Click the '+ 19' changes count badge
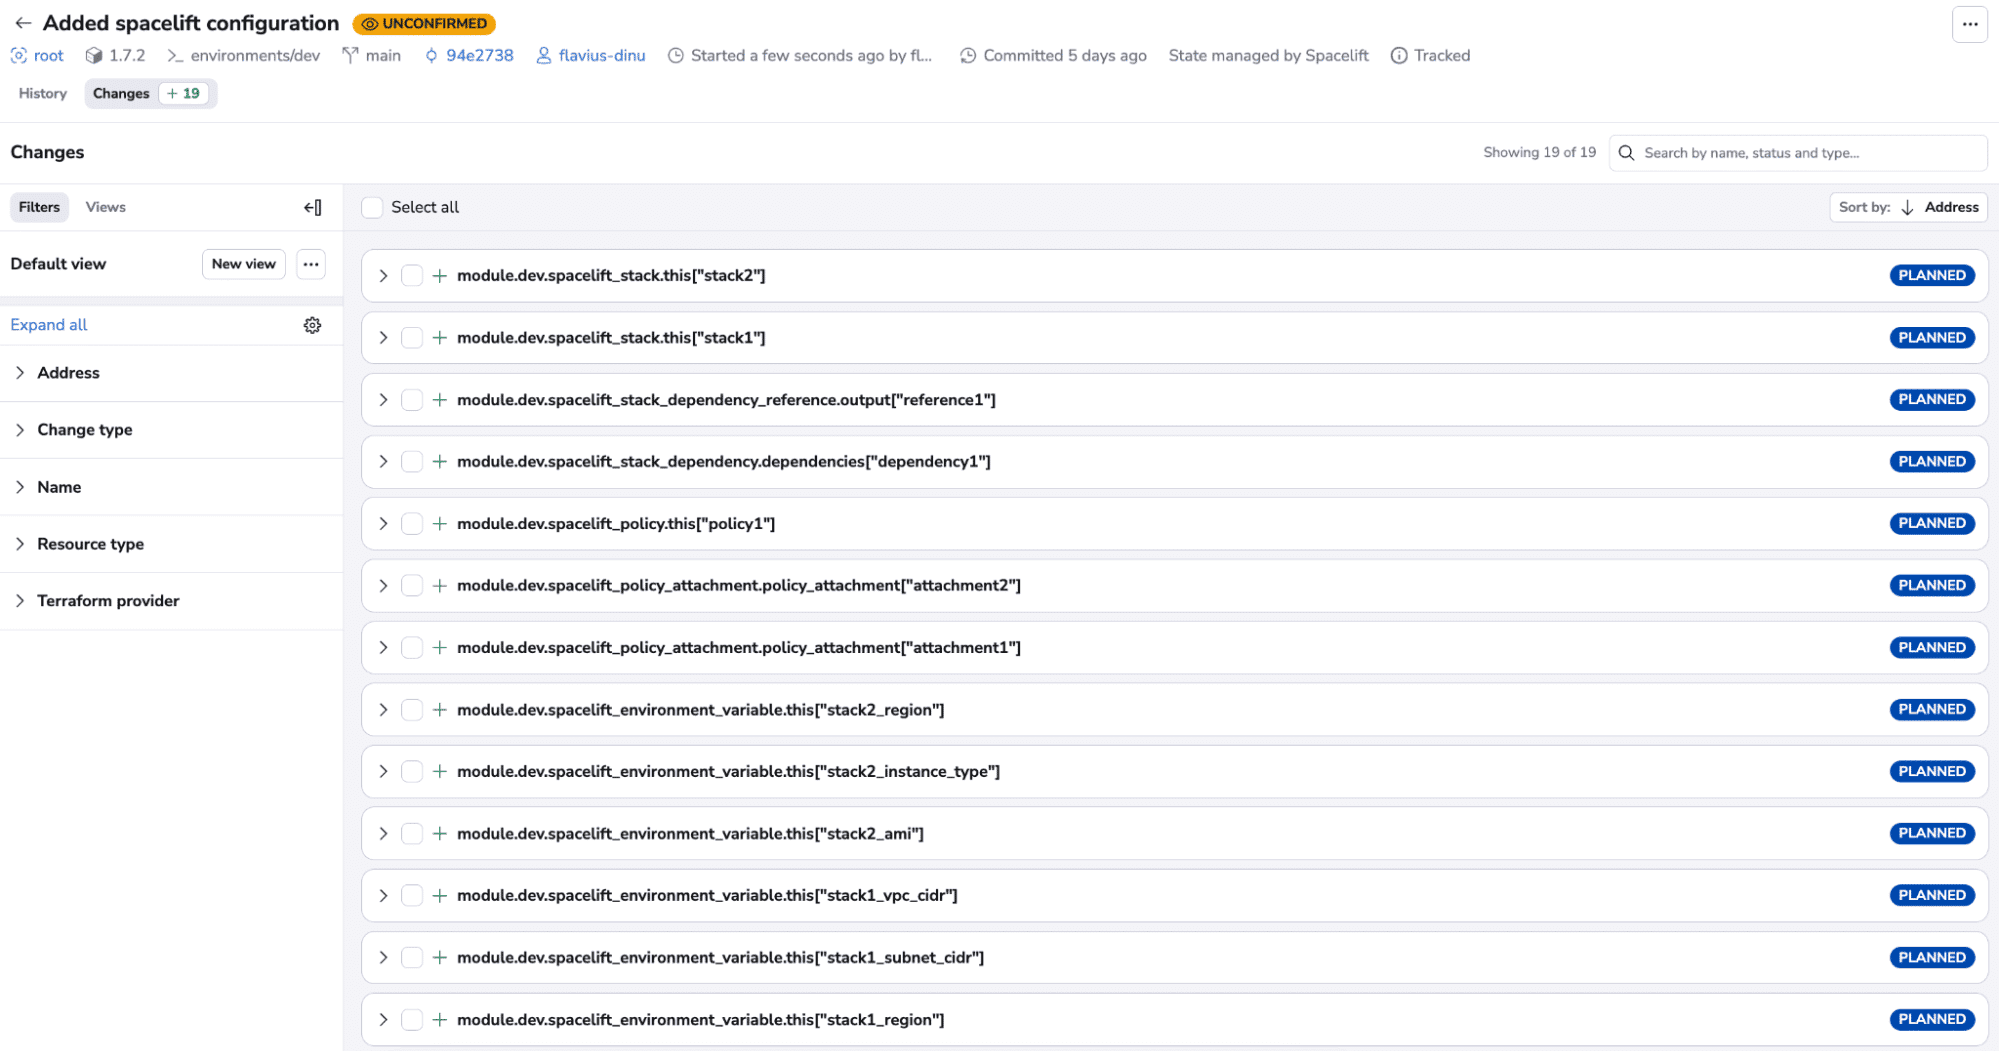The width and height of the screenshot is (1999, 1052). point(184,94)
